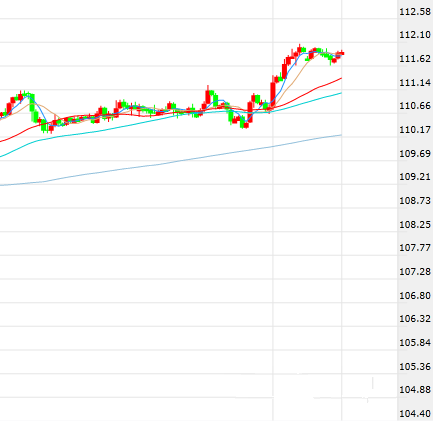Select the 107.28 price axis label

click(415, 272)
